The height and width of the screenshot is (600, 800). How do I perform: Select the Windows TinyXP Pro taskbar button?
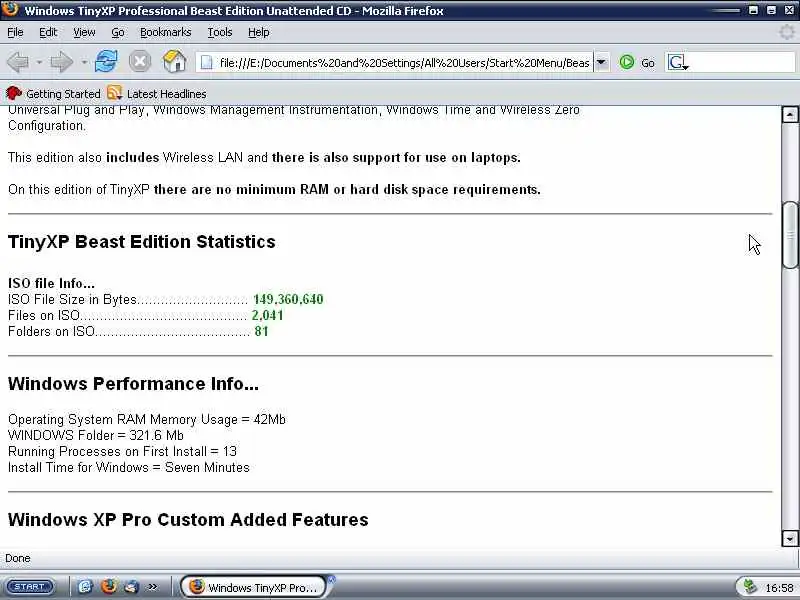pyautogui.click(x=253, y=587)
